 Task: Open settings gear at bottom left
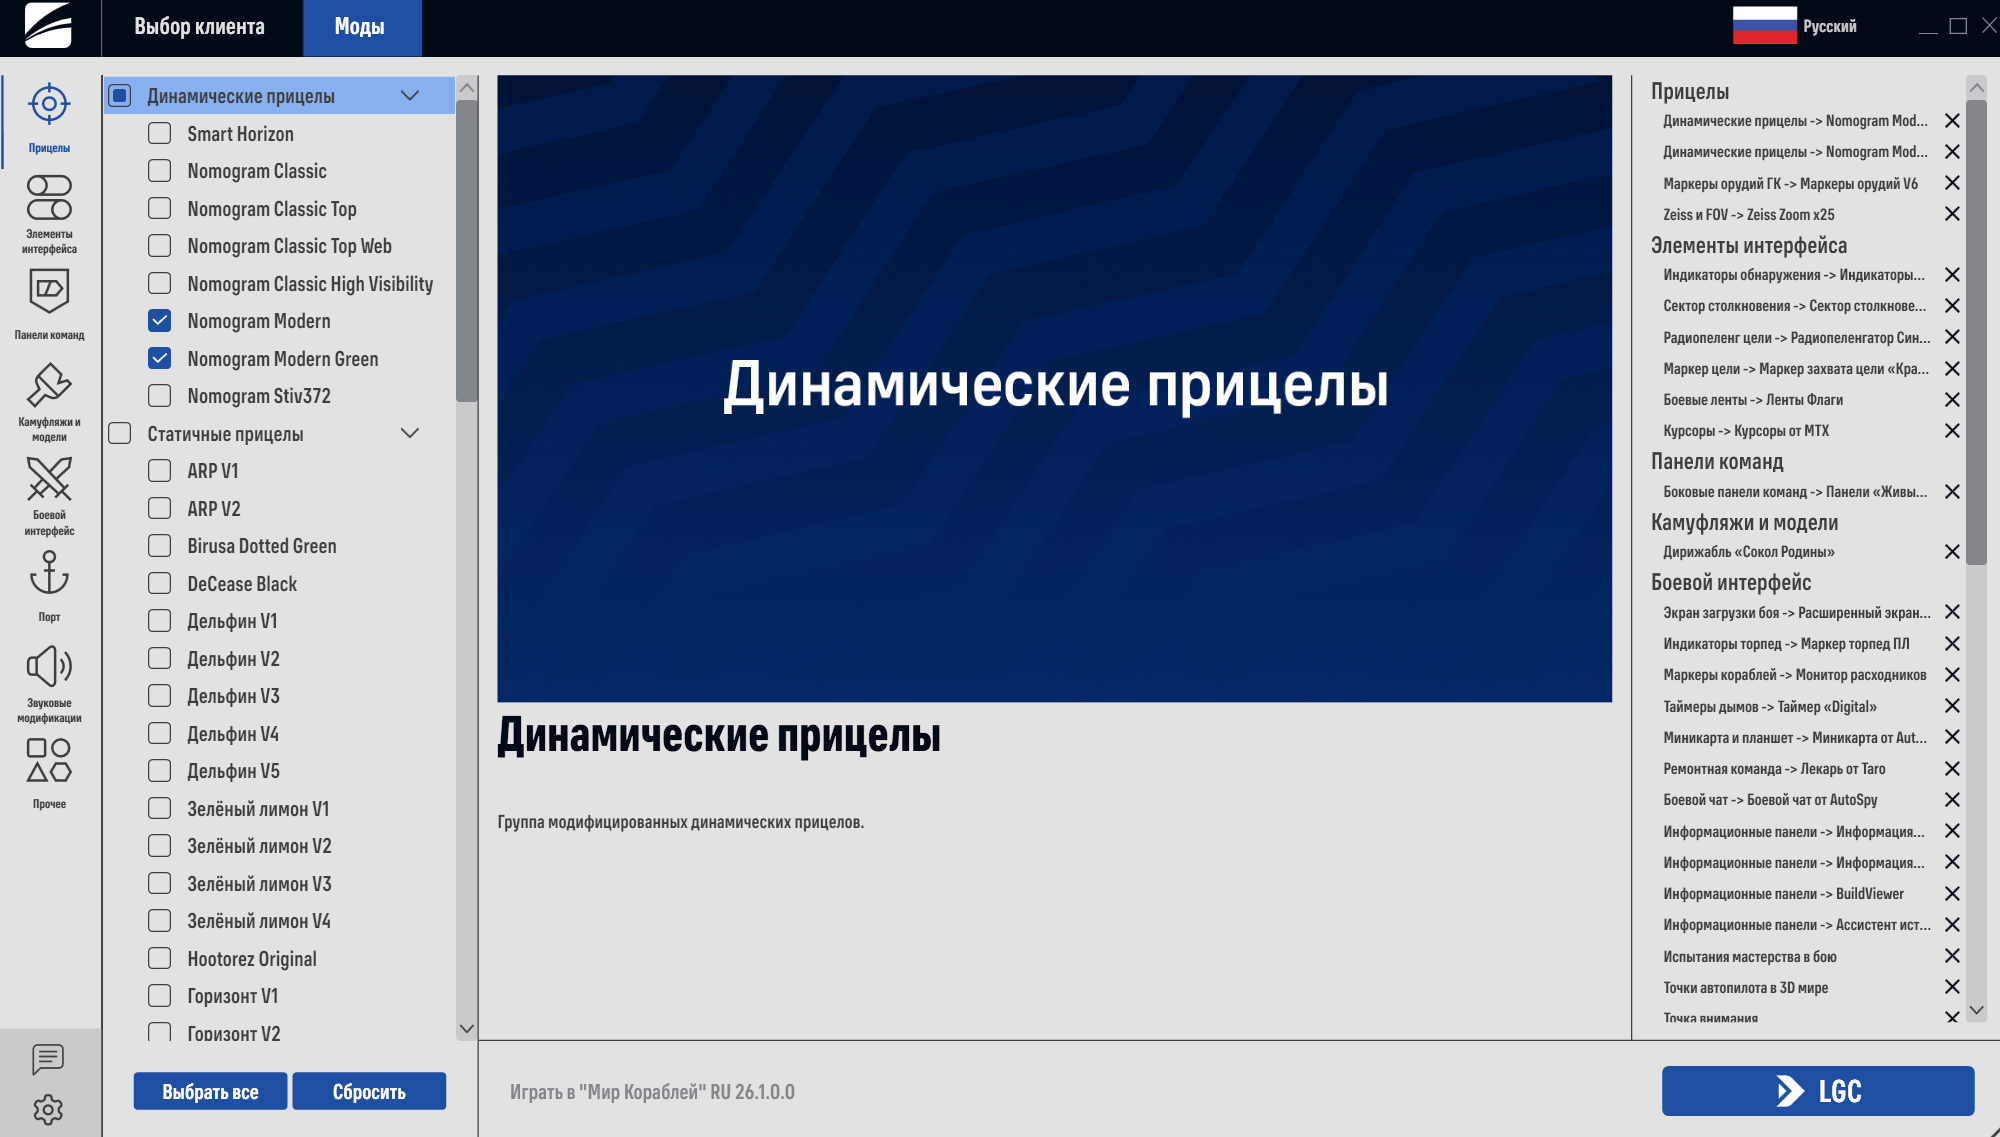point(48,1109)
